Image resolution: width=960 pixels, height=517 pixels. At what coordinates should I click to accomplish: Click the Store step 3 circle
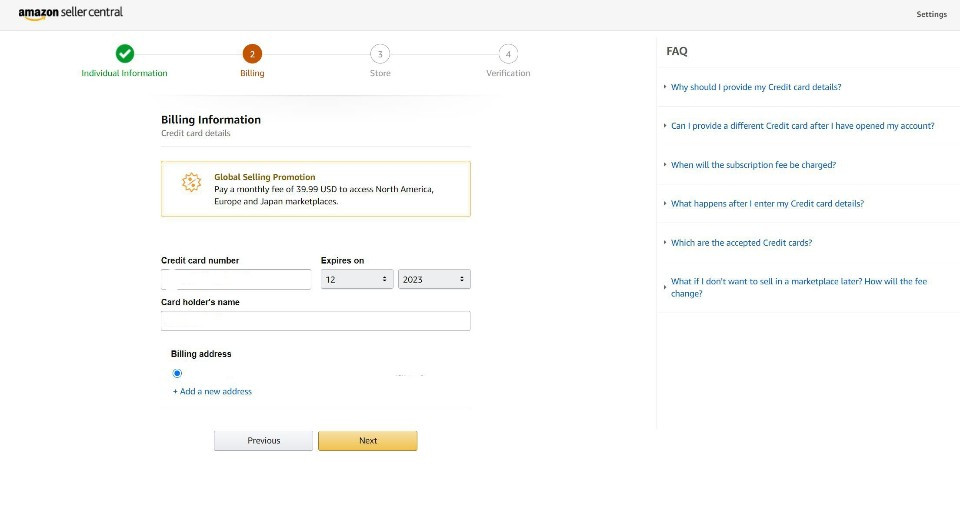(x=380, y=54)
